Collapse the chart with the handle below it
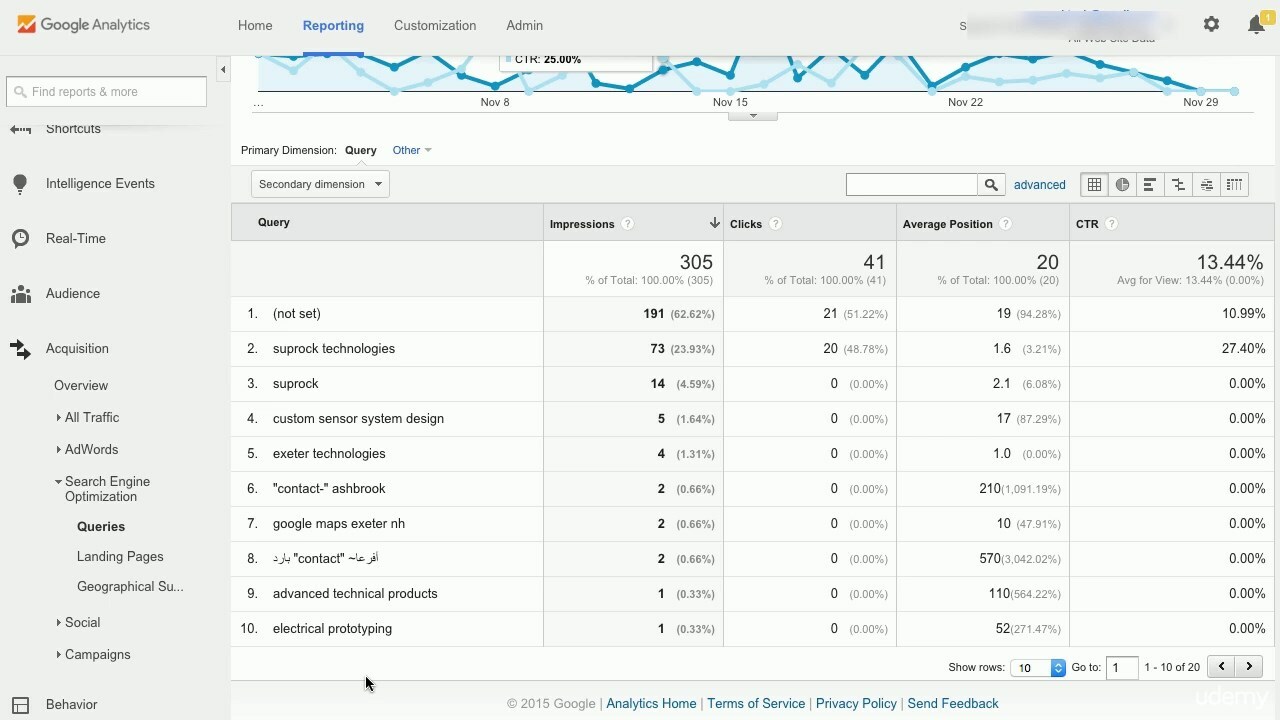The image size is (1280, 720). tap(753, 116)
